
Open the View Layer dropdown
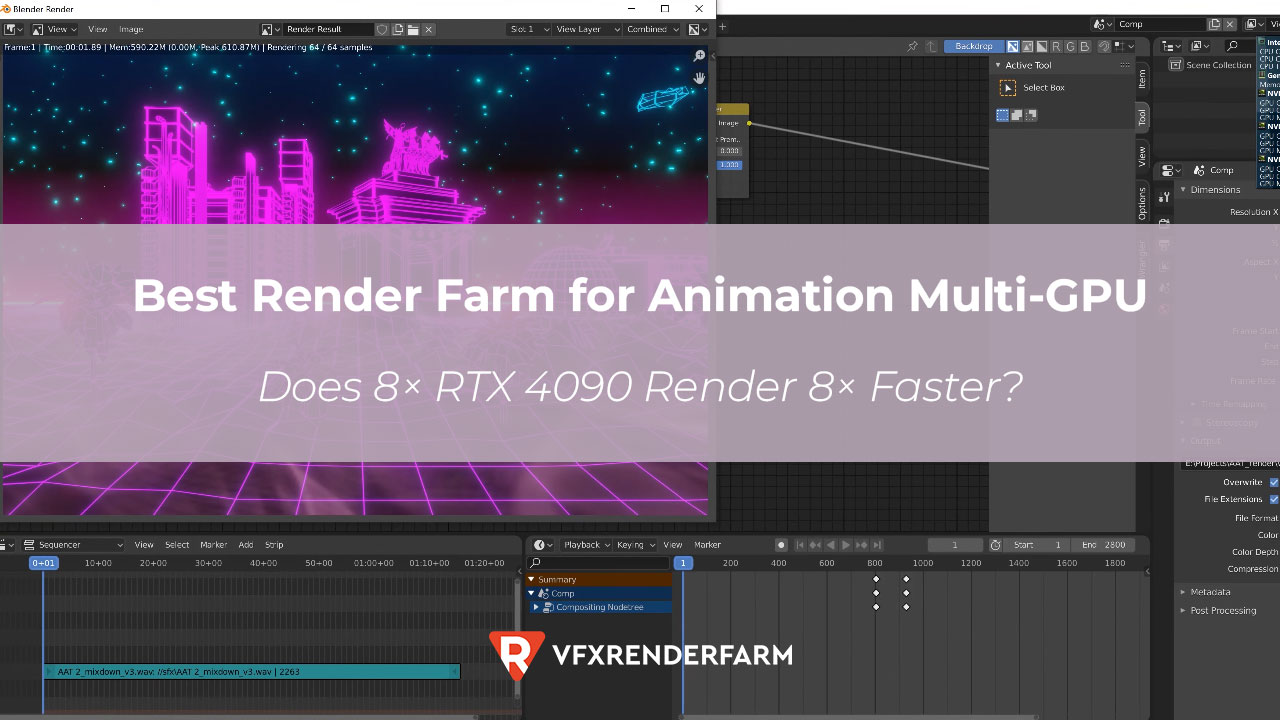[x=586, y=30]
